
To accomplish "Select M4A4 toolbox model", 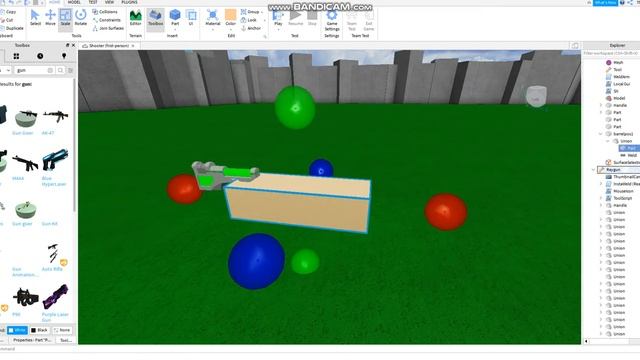I will point(25,166).
